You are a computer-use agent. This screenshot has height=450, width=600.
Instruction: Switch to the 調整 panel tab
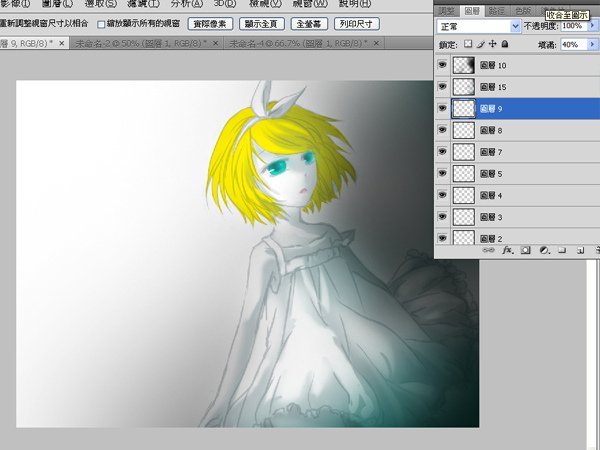point(447,11)
